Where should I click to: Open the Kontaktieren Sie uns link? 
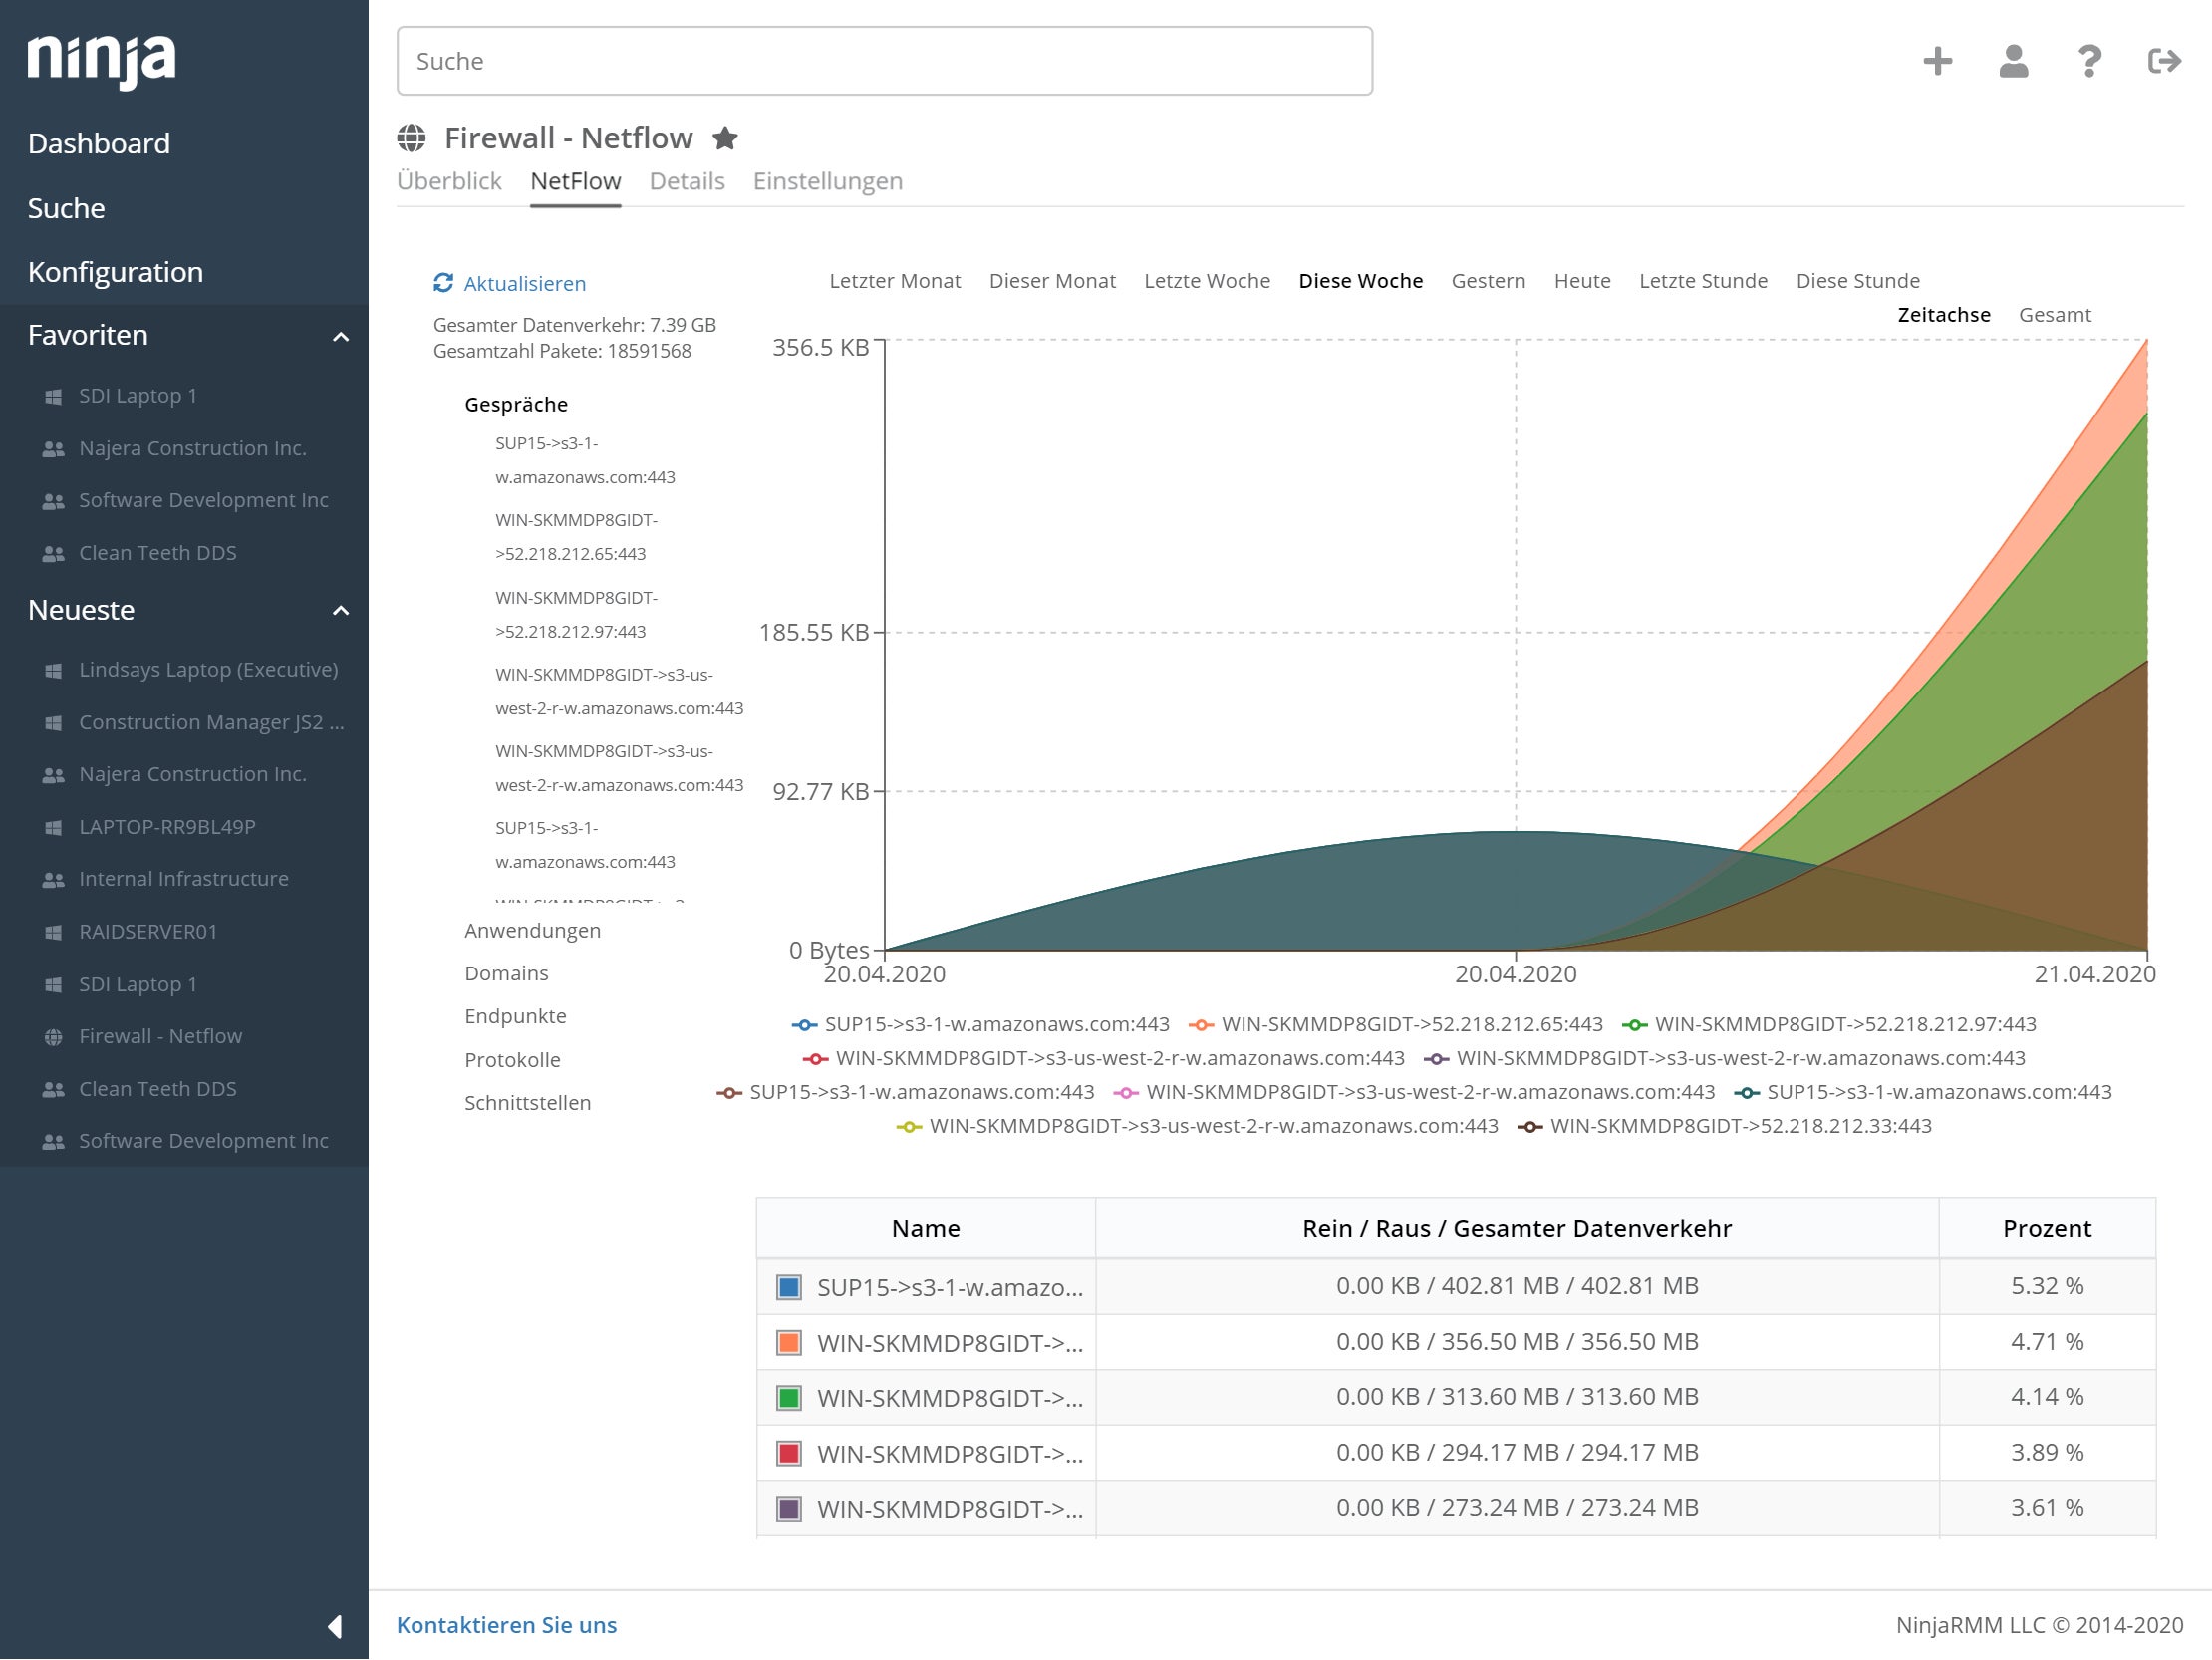[506, 1625]
